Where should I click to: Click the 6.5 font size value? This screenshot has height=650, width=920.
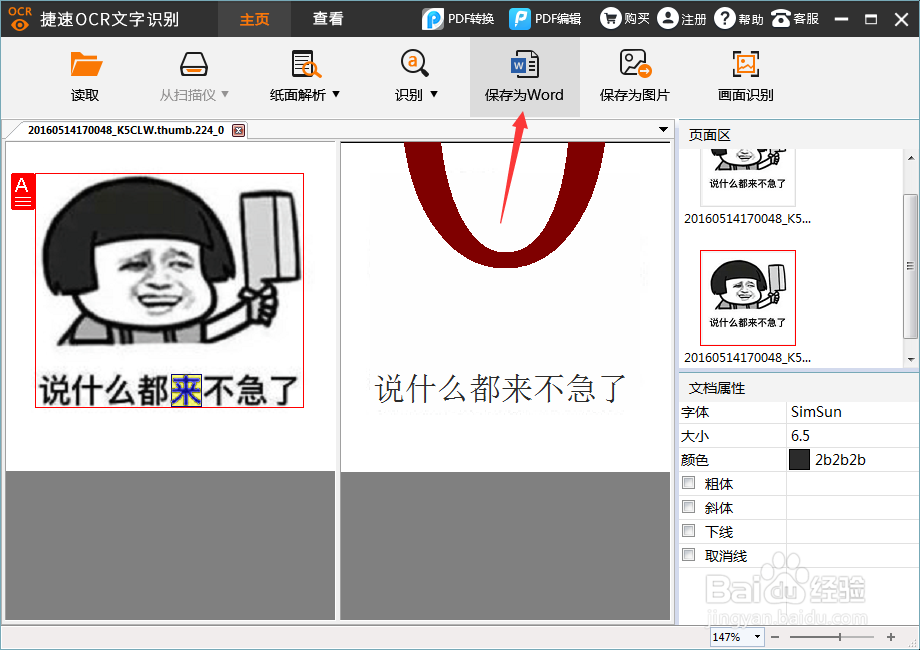[x=800, y=436]
